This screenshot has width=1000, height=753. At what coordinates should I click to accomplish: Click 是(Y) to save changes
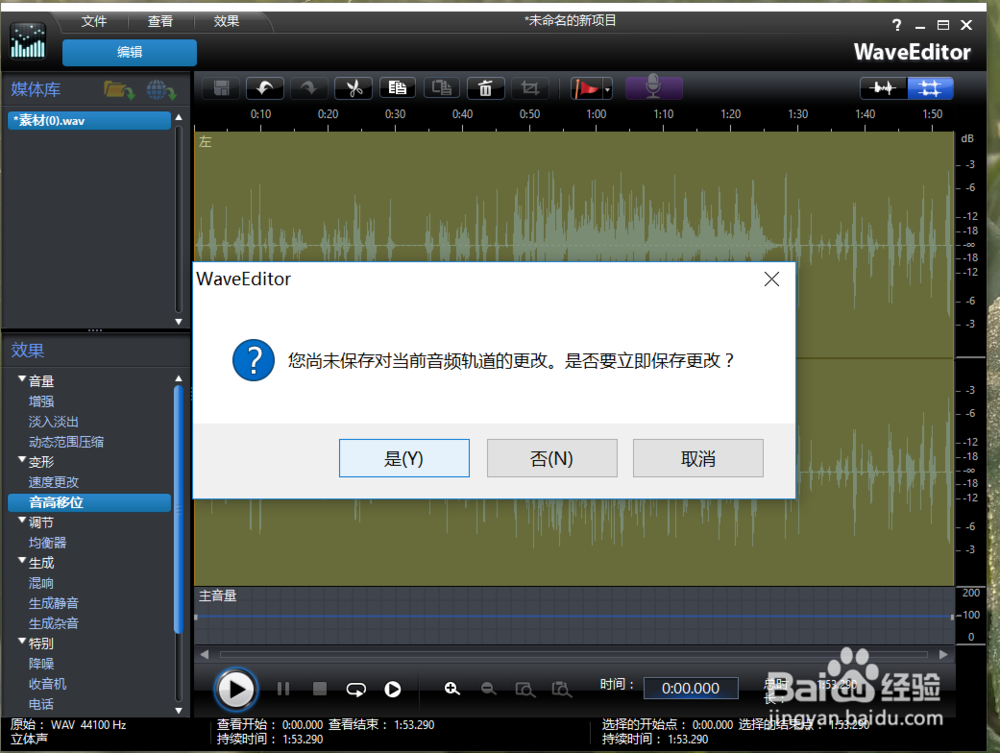coord(404,458)
